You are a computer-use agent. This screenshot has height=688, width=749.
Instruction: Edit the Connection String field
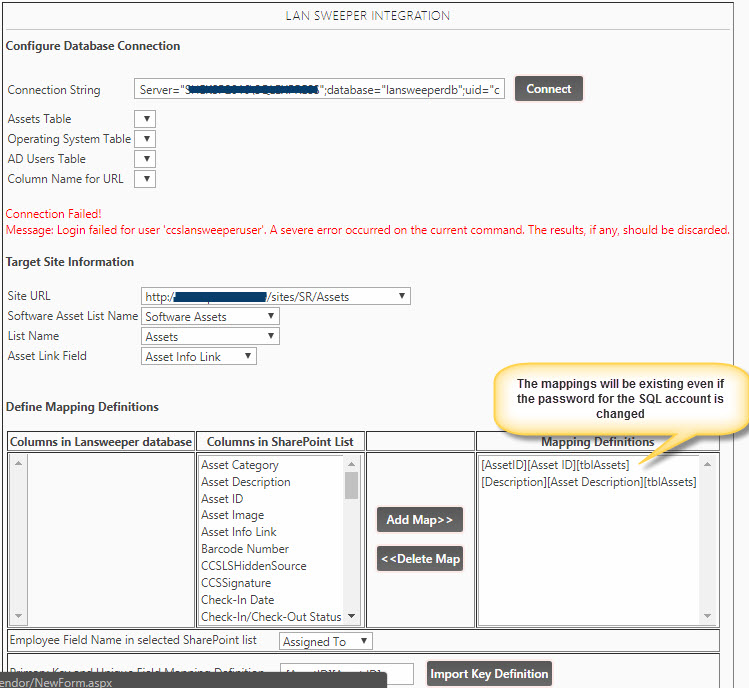(319, 90)
